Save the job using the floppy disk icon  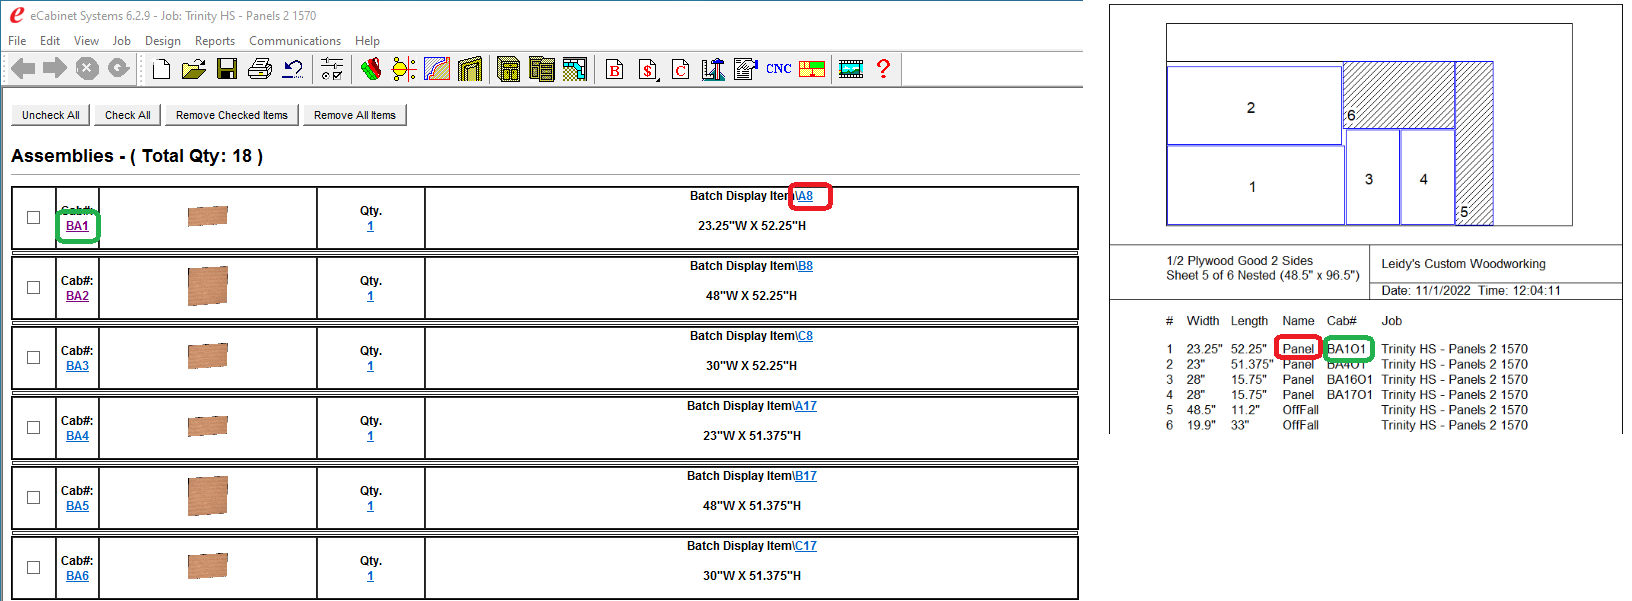pyautogui.click(x=227, y=69)
